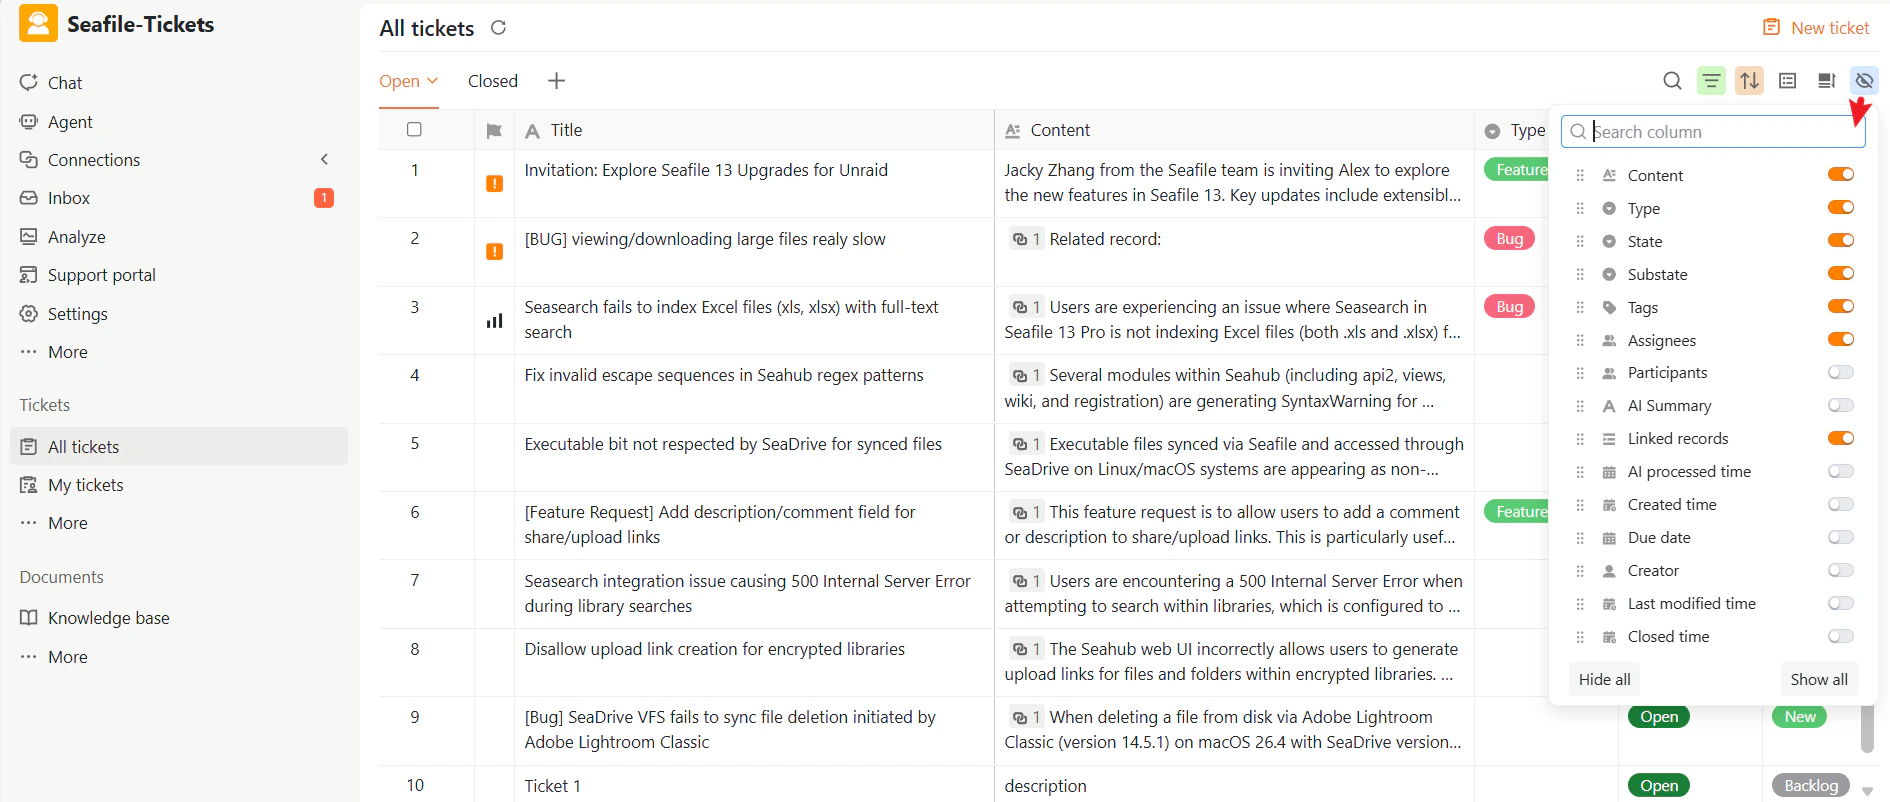Click the Inbox unread badge showing 1
Image resolution: width=1890 pixels, height=802 pixels.
click(x=324, y=198)
